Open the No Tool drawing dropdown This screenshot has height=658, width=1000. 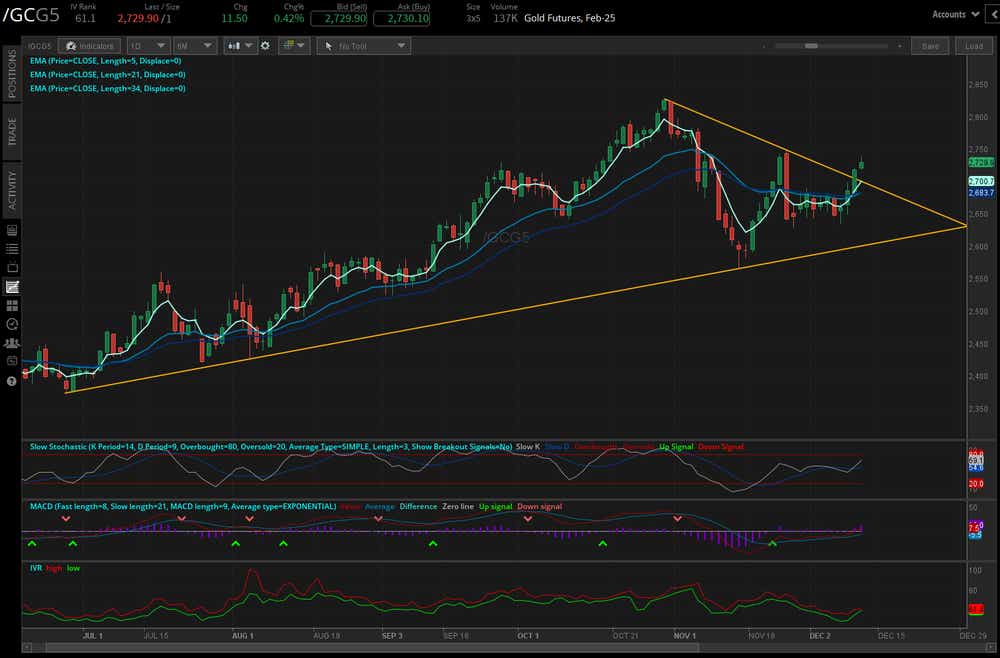[x=363, y=45]
